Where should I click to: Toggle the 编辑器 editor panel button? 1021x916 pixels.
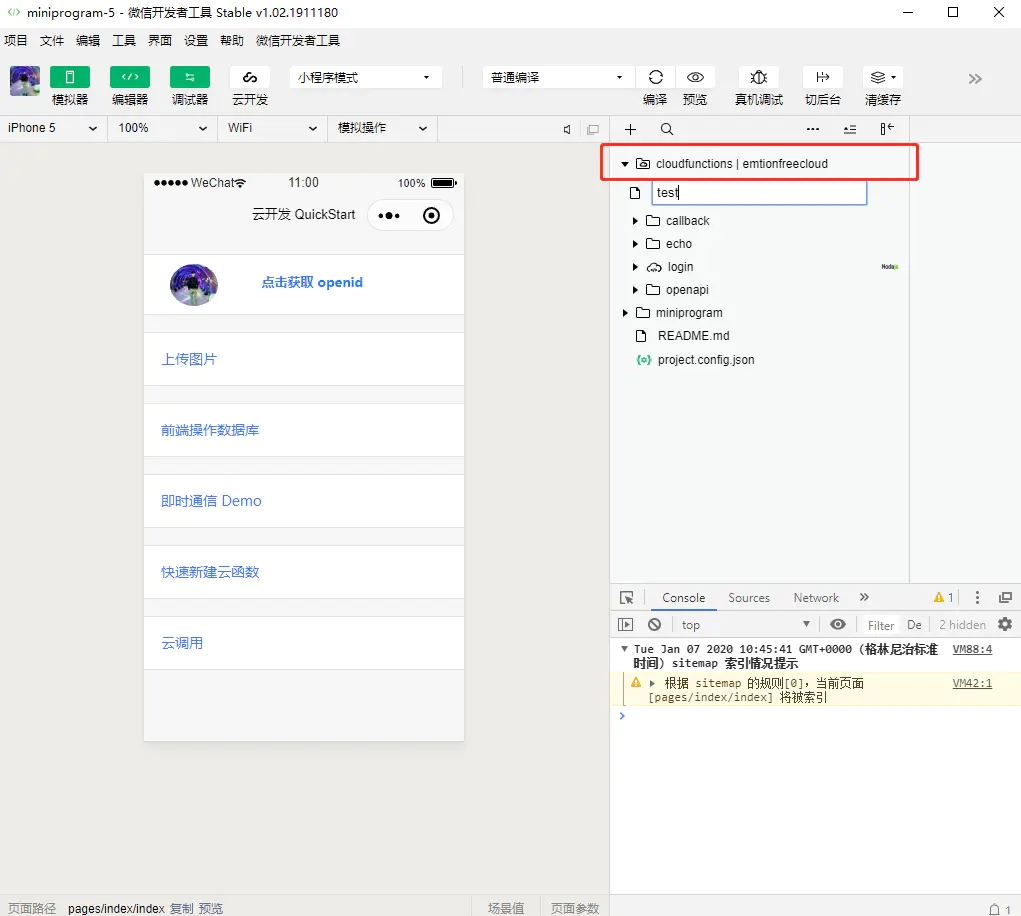[x=130, y=77]
